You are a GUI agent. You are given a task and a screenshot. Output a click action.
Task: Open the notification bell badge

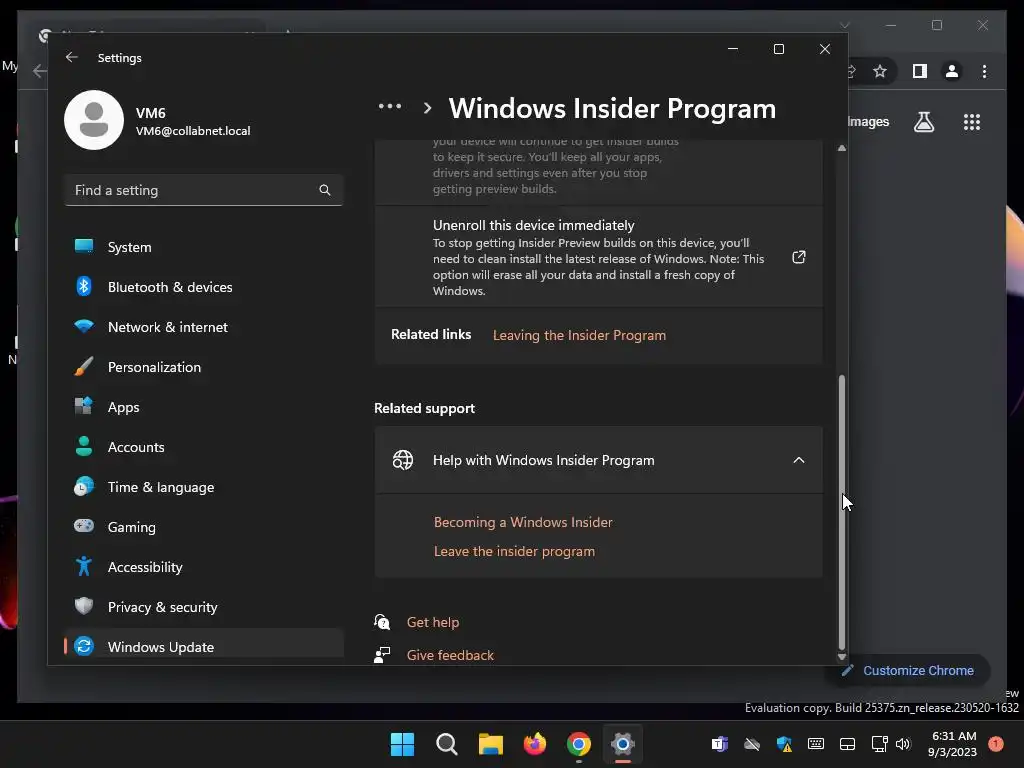coord(996,743)
